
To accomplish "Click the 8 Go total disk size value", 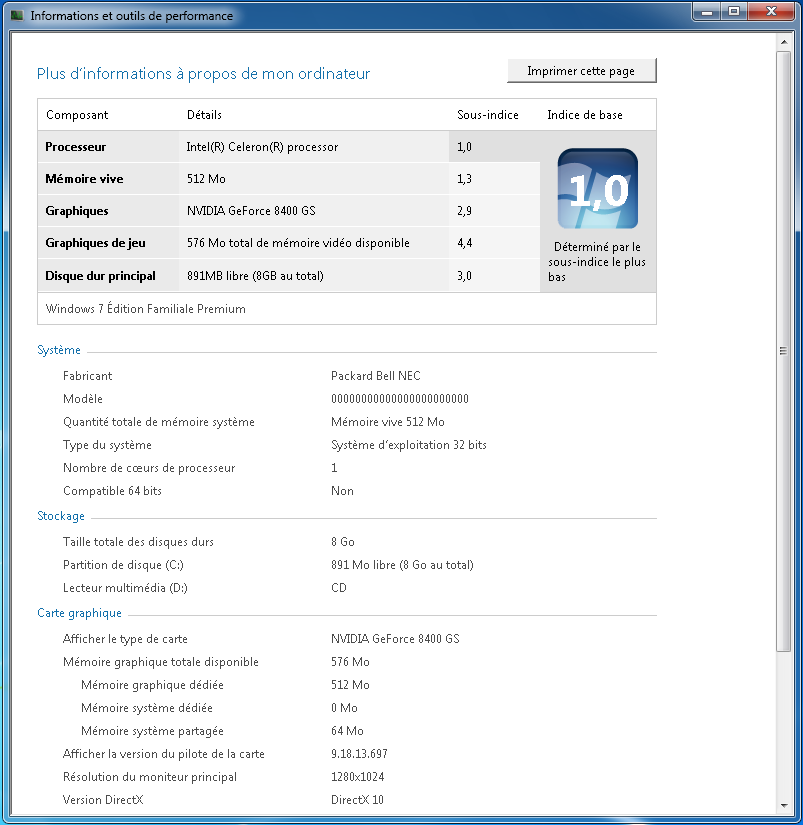I will click(x=343, y=542).
